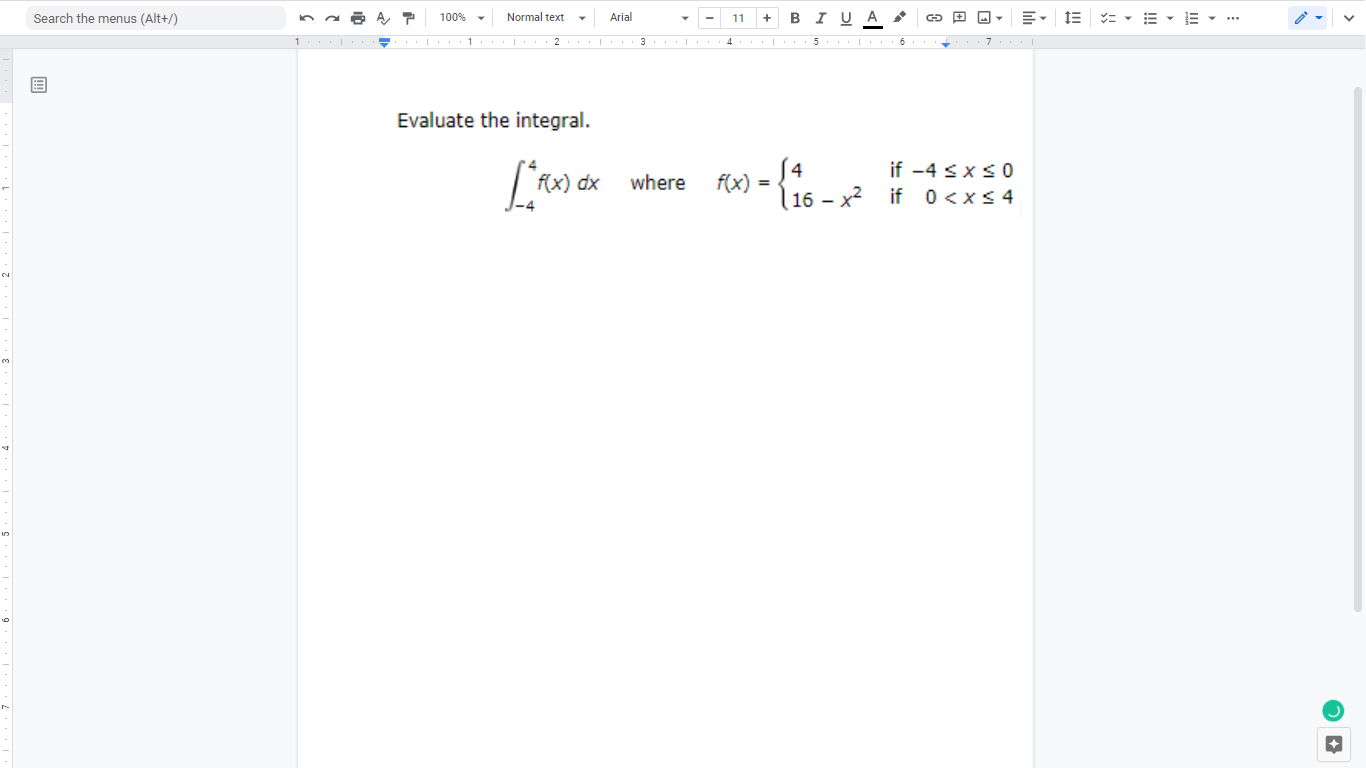Screen dimensions: 1366x768
Task: Toggle italic formatting
Action: click(x=820, y=17)
